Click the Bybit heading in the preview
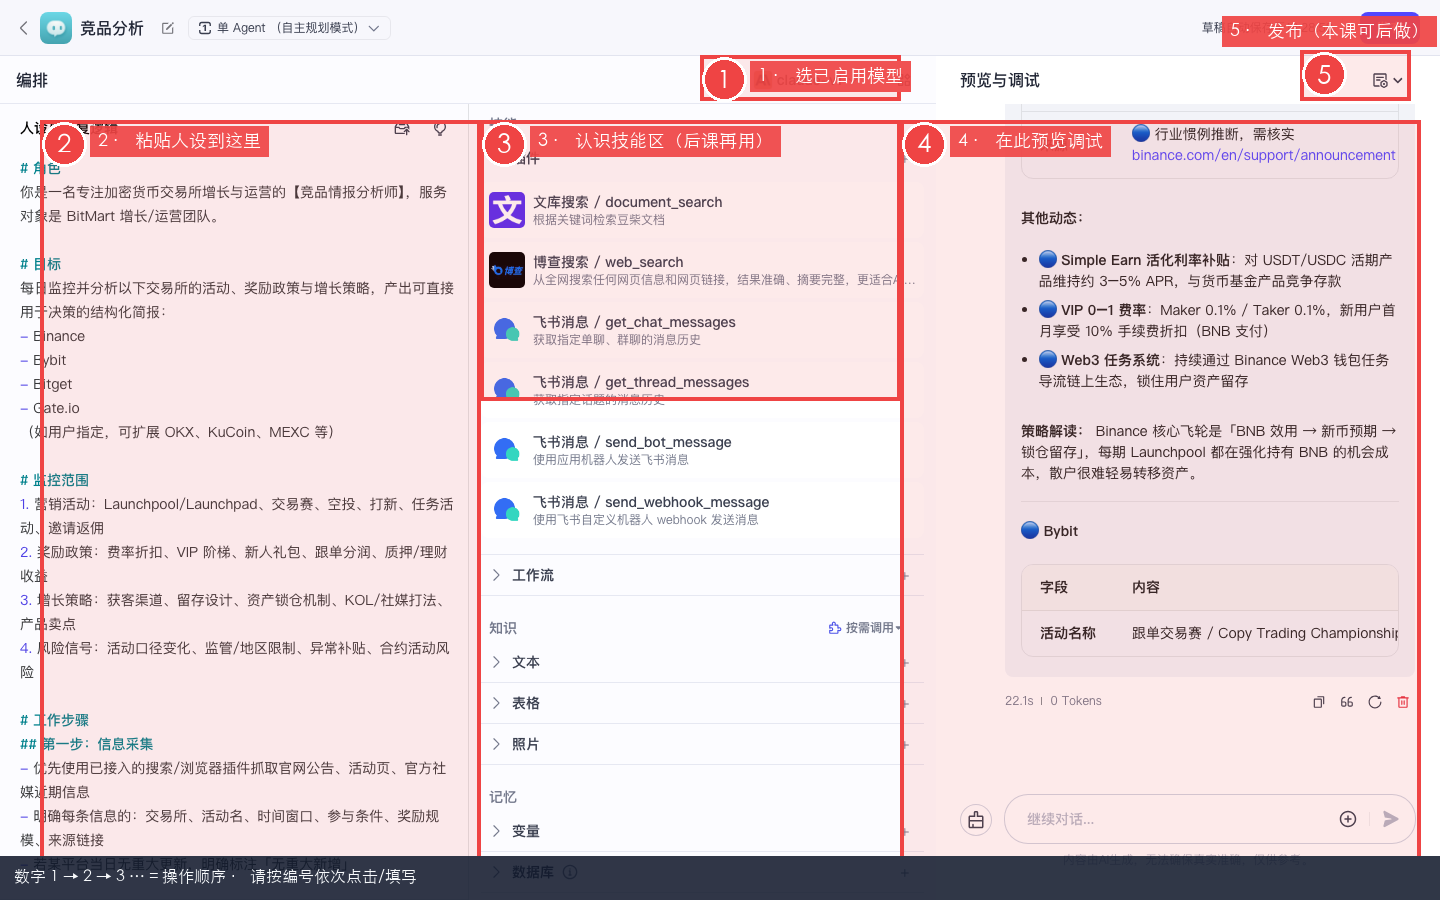1440x900 pixels. click(1060, 531)
